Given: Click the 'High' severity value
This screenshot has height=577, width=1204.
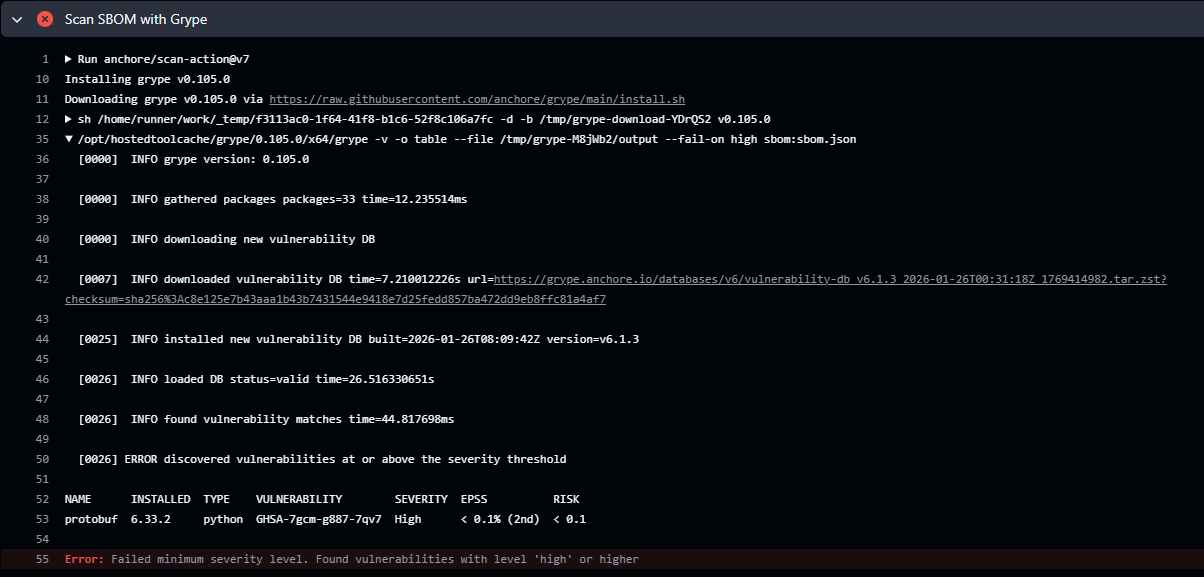Looking at the screenshot, I should (x=408, y=519).
